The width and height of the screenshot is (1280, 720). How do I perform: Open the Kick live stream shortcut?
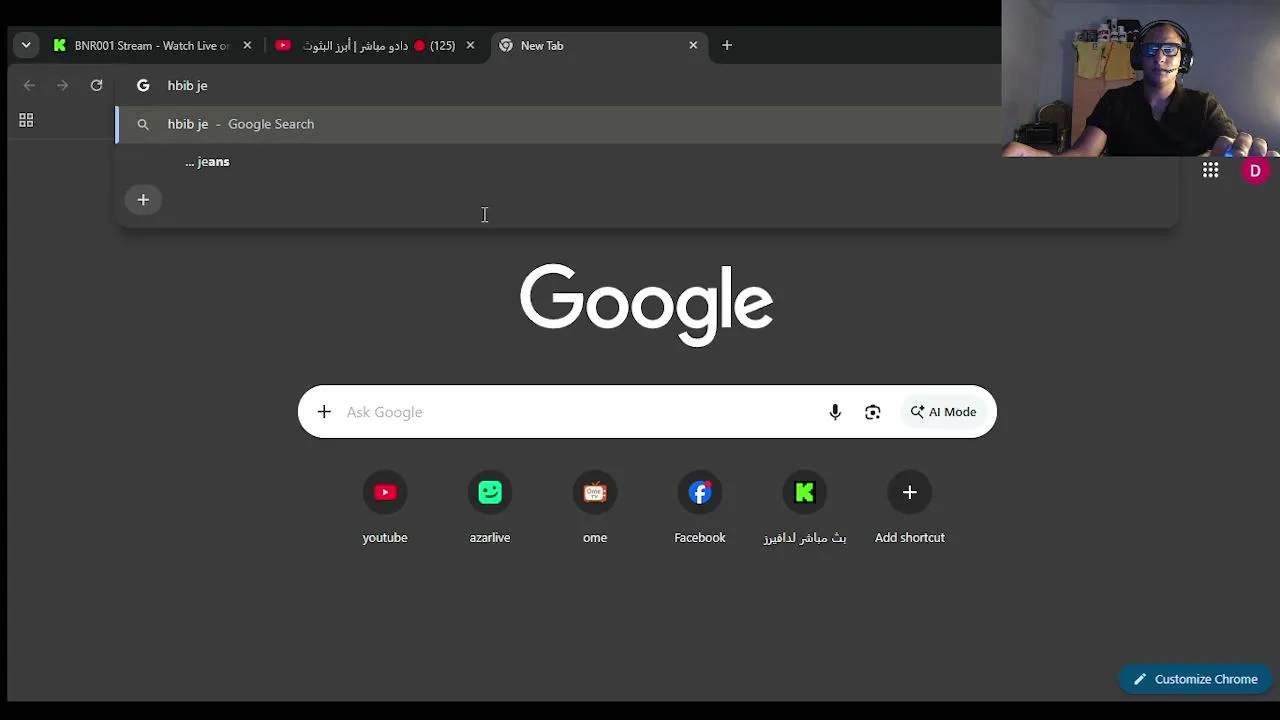pos(805,508)
